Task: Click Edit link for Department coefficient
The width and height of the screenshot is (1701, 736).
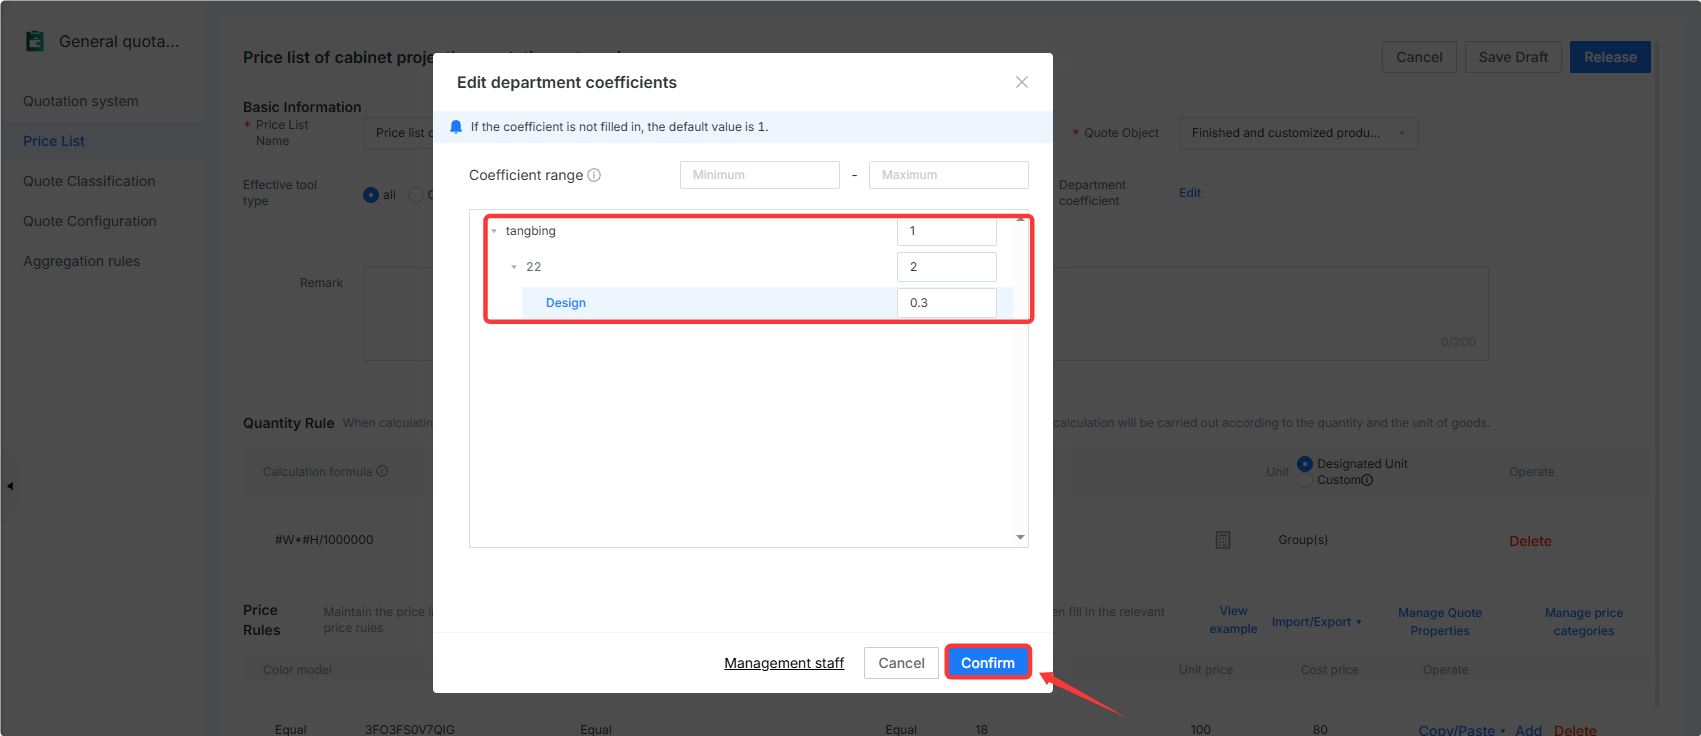Action: (1190, 193)
